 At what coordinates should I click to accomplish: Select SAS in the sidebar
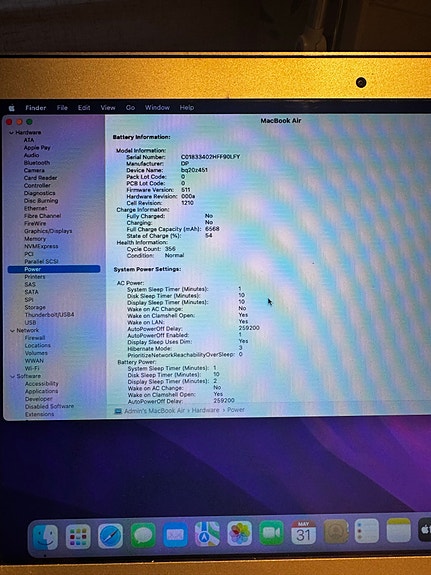tap(30, 285)
